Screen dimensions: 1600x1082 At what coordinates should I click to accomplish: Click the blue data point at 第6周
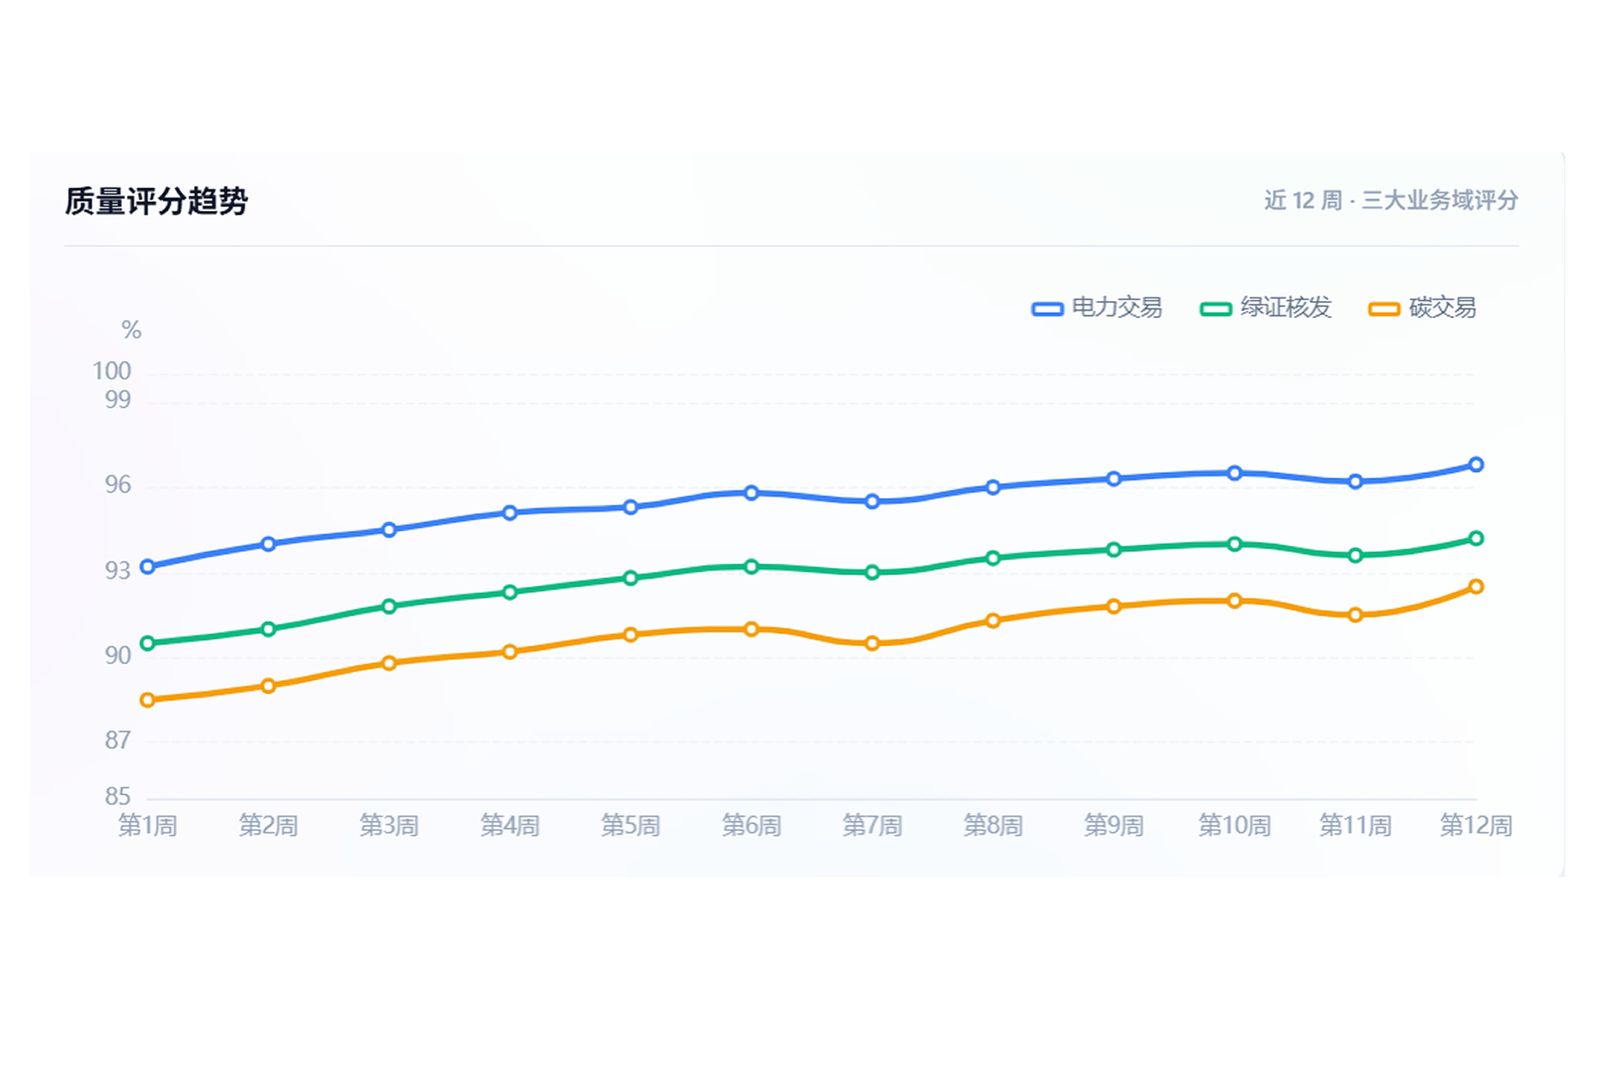(751, 493)
